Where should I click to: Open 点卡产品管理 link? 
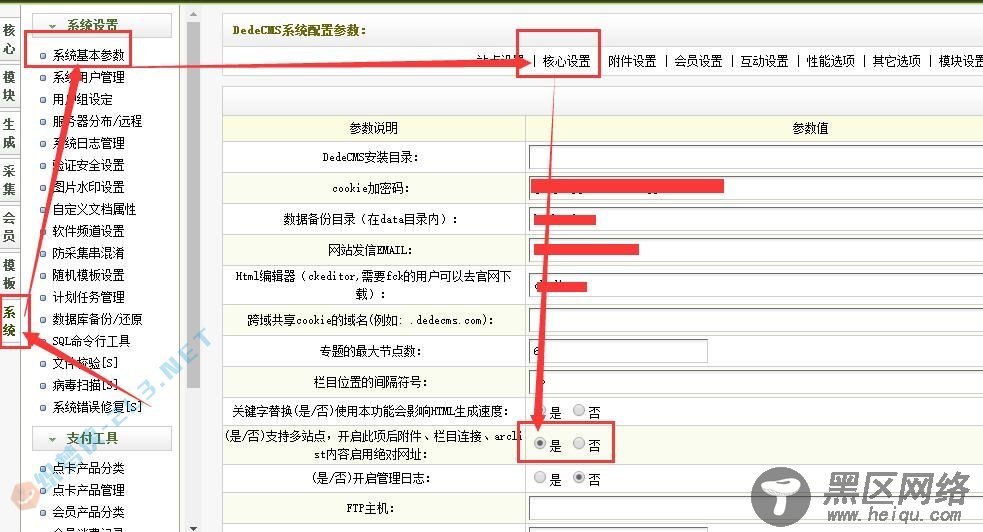tap(88, 489)
